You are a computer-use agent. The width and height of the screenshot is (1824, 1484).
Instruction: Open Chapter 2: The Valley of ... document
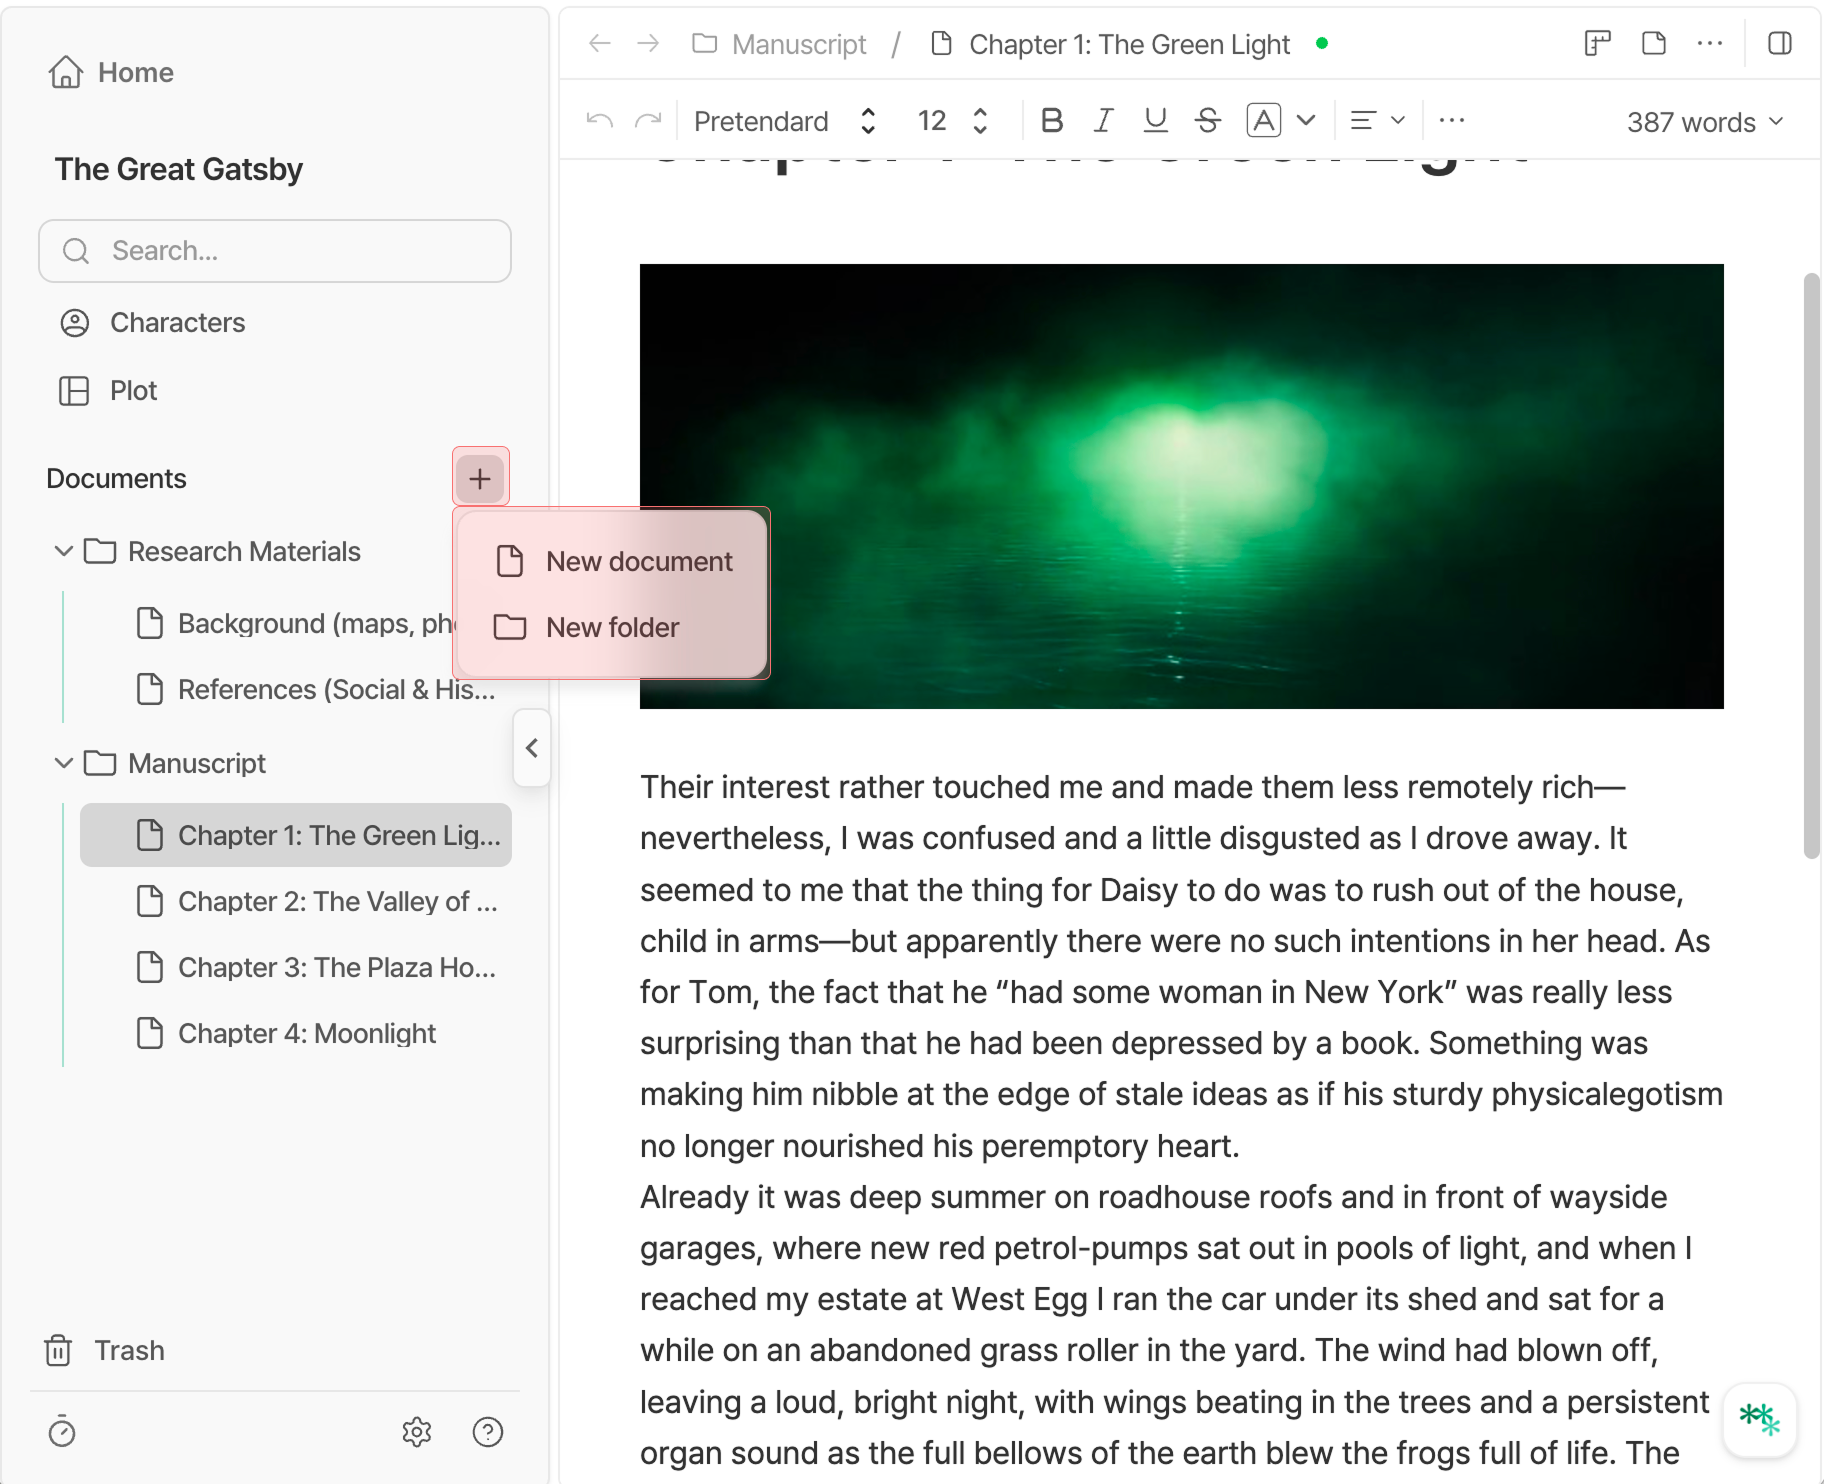(x=296, y=901)
